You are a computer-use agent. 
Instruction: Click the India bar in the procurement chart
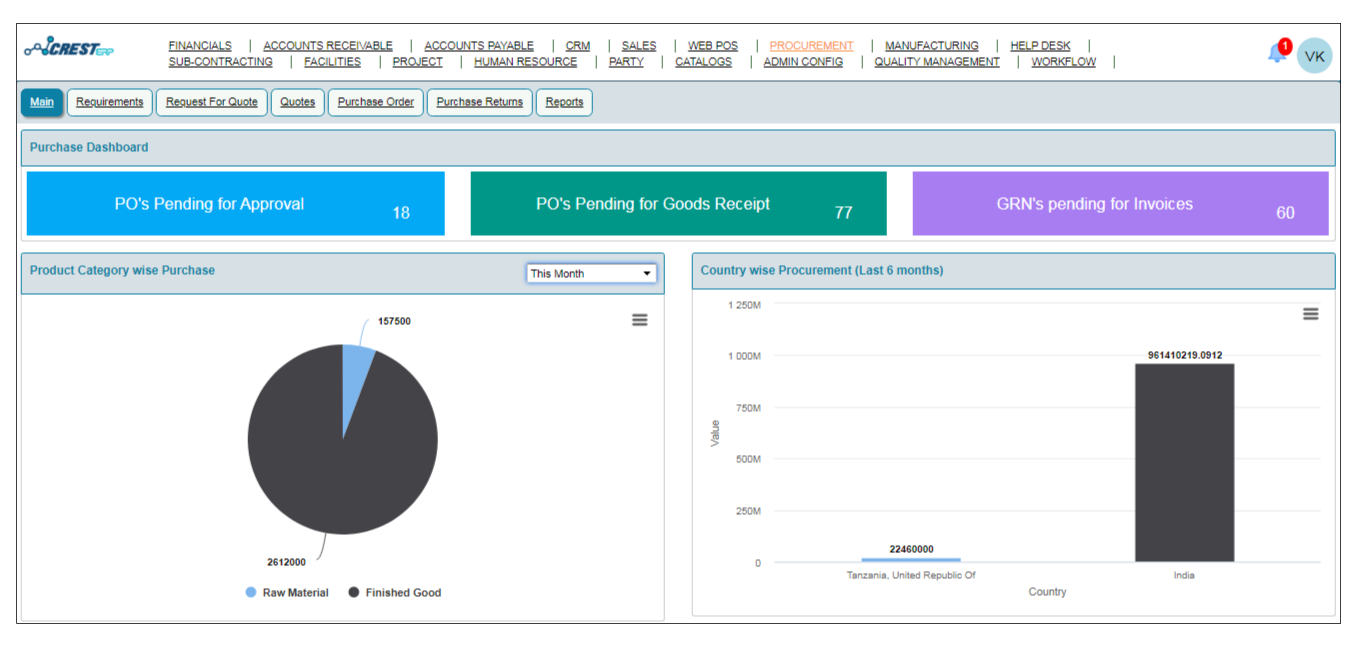1184,460
